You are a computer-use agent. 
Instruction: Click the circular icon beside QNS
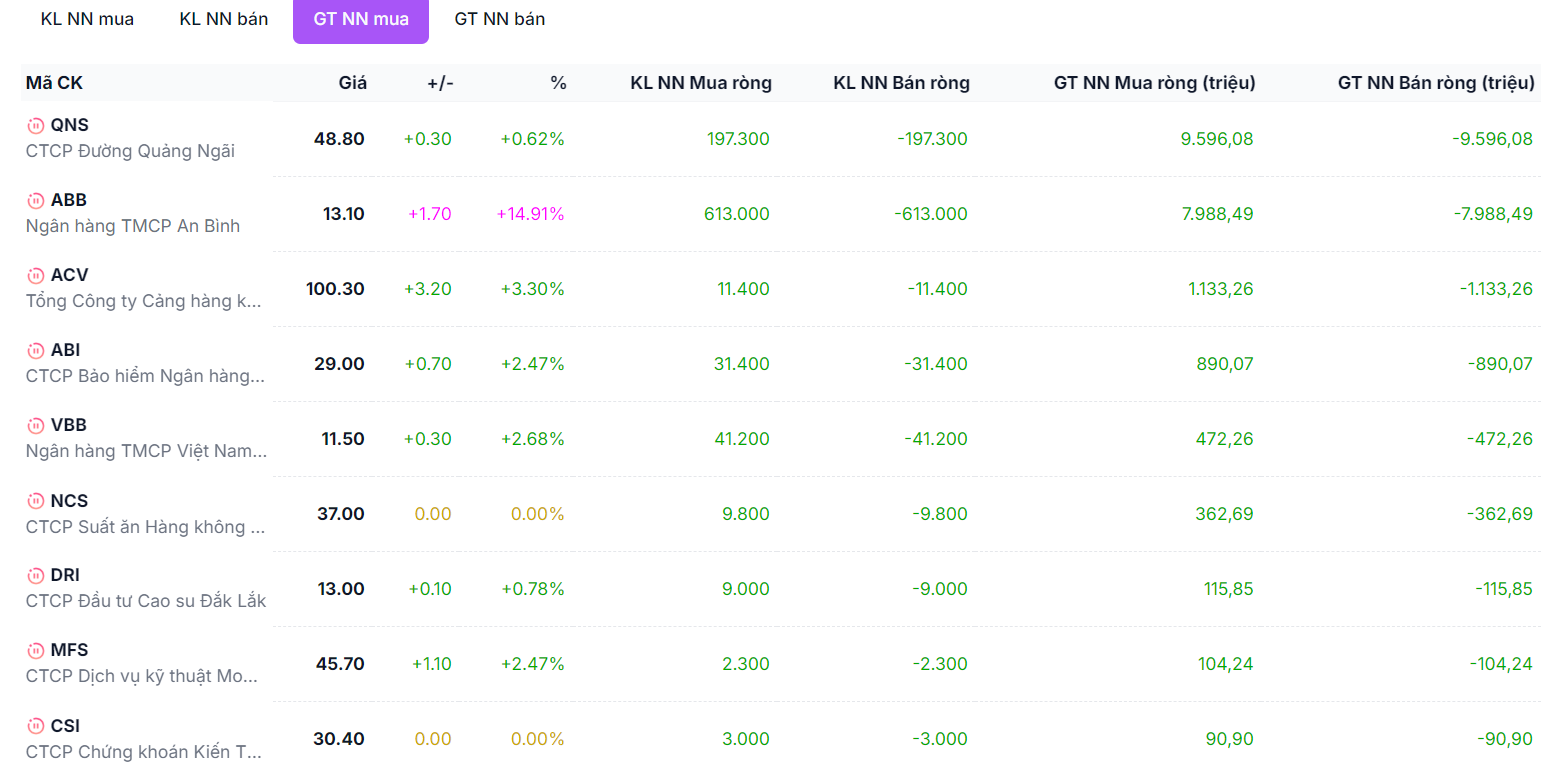[x=35, y=125]
